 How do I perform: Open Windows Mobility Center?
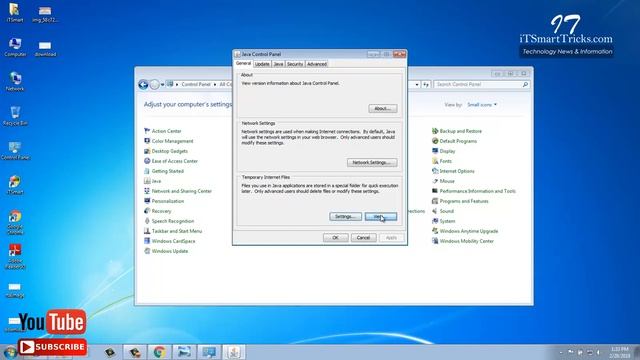[463, 241]
